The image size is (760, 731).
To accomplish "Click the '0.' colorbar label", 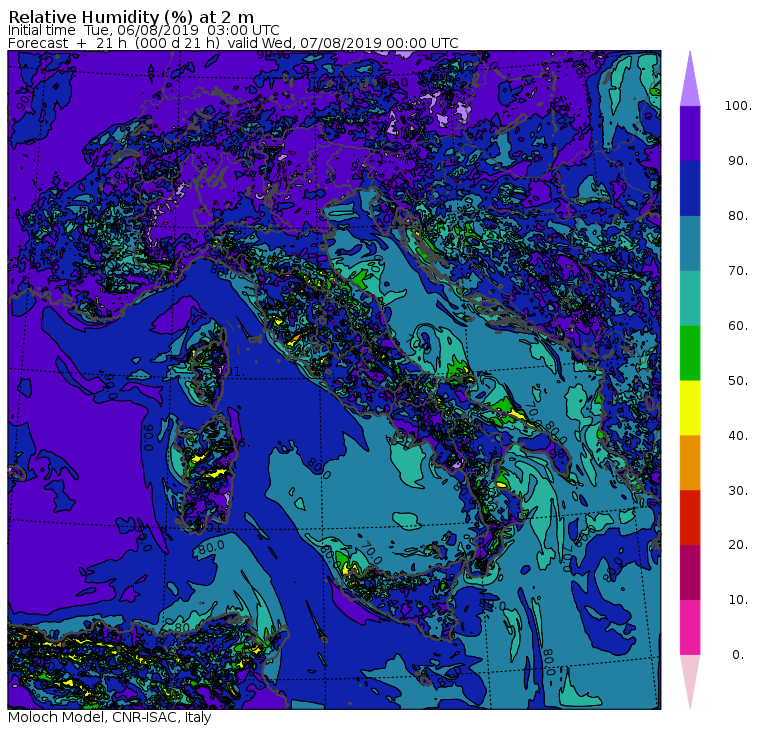I will pyautogui.click(x=738, y=655).
